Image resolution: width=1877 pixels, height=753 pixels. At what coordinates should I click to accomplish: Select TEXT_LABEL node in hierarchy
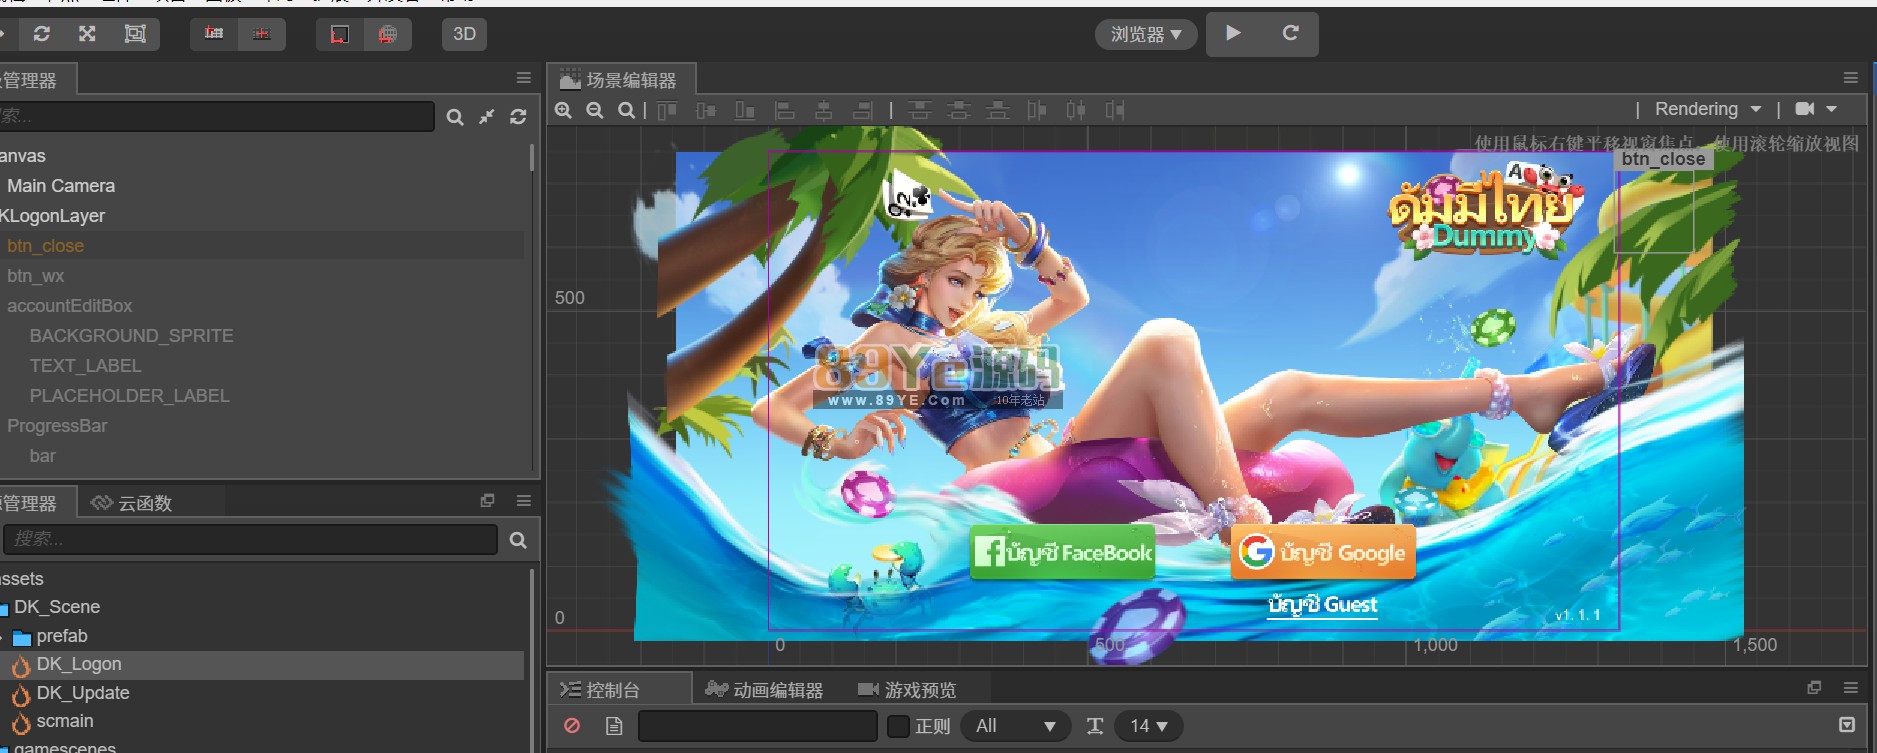85,366
